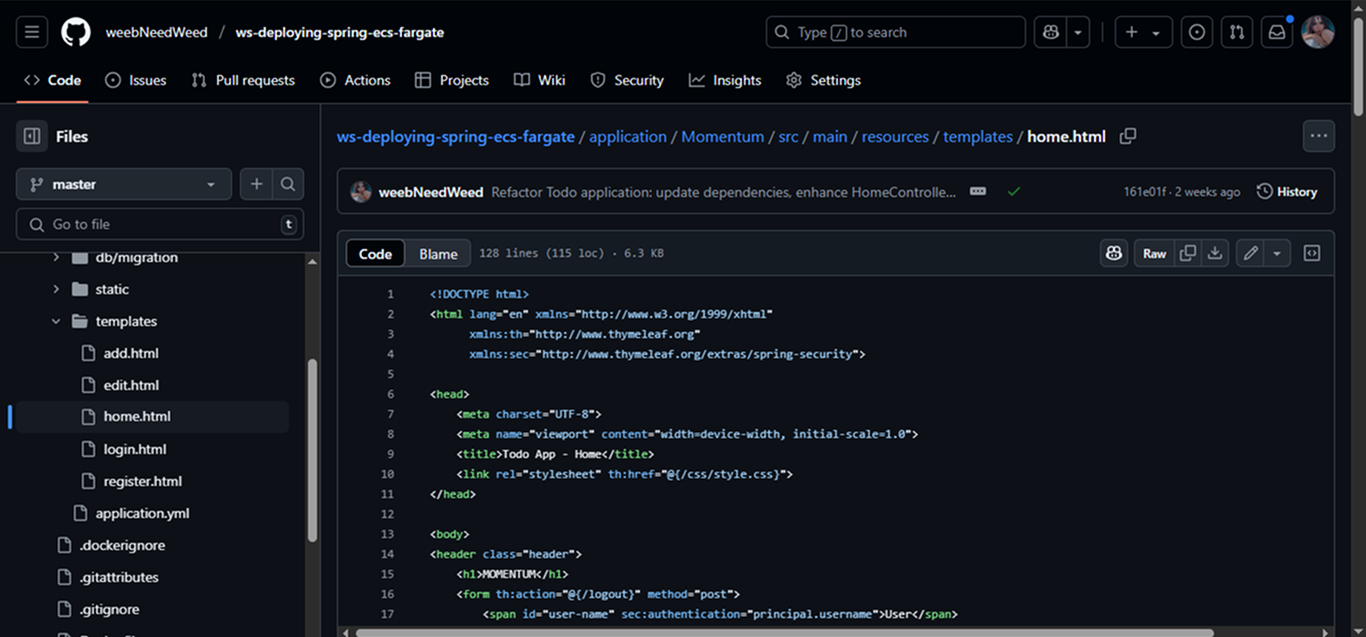This screenshot has width=1366, height=637.
Task: Open the Insights tab
Action: pyautogui.click(x=725, y=80)
